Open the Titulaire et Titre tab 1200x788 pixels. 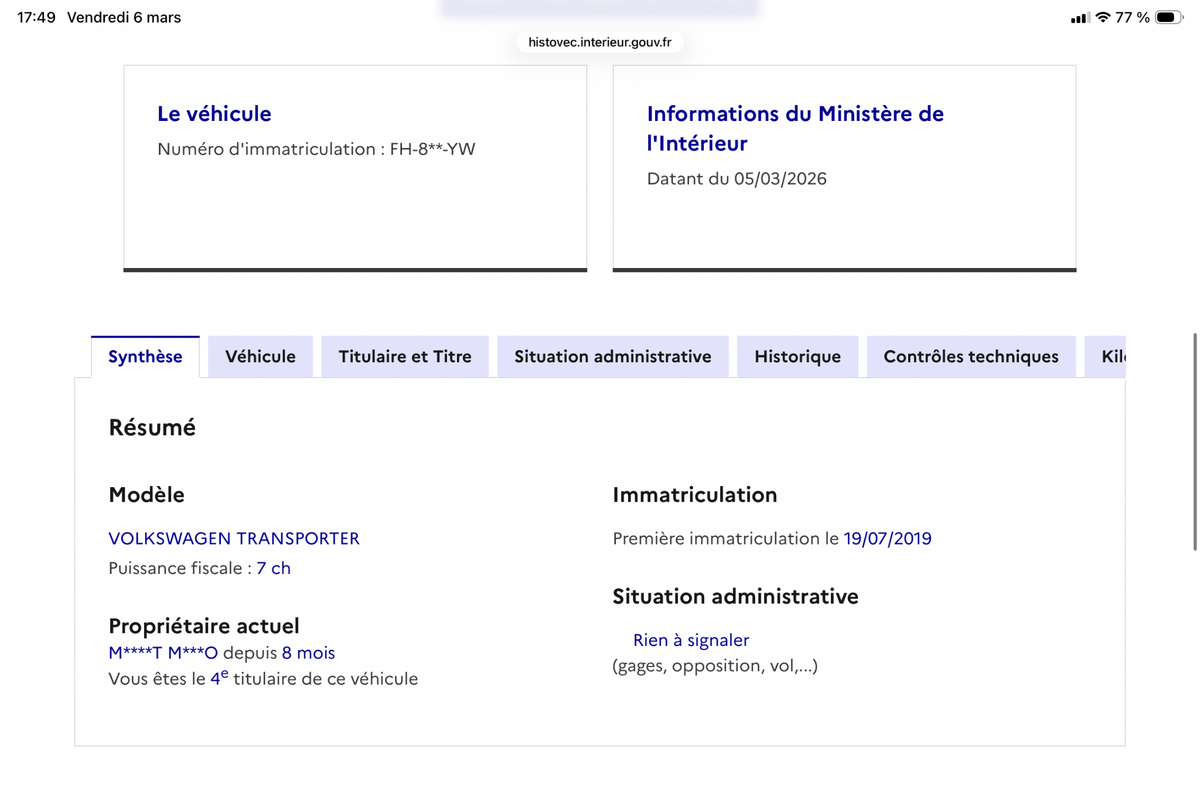[x=405, y=357]
